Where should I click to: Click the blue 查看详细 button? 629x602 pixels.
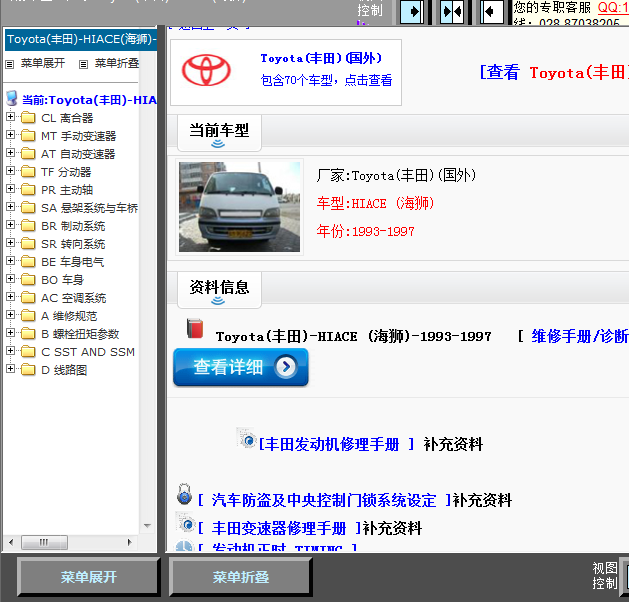[x=241, y=367]
